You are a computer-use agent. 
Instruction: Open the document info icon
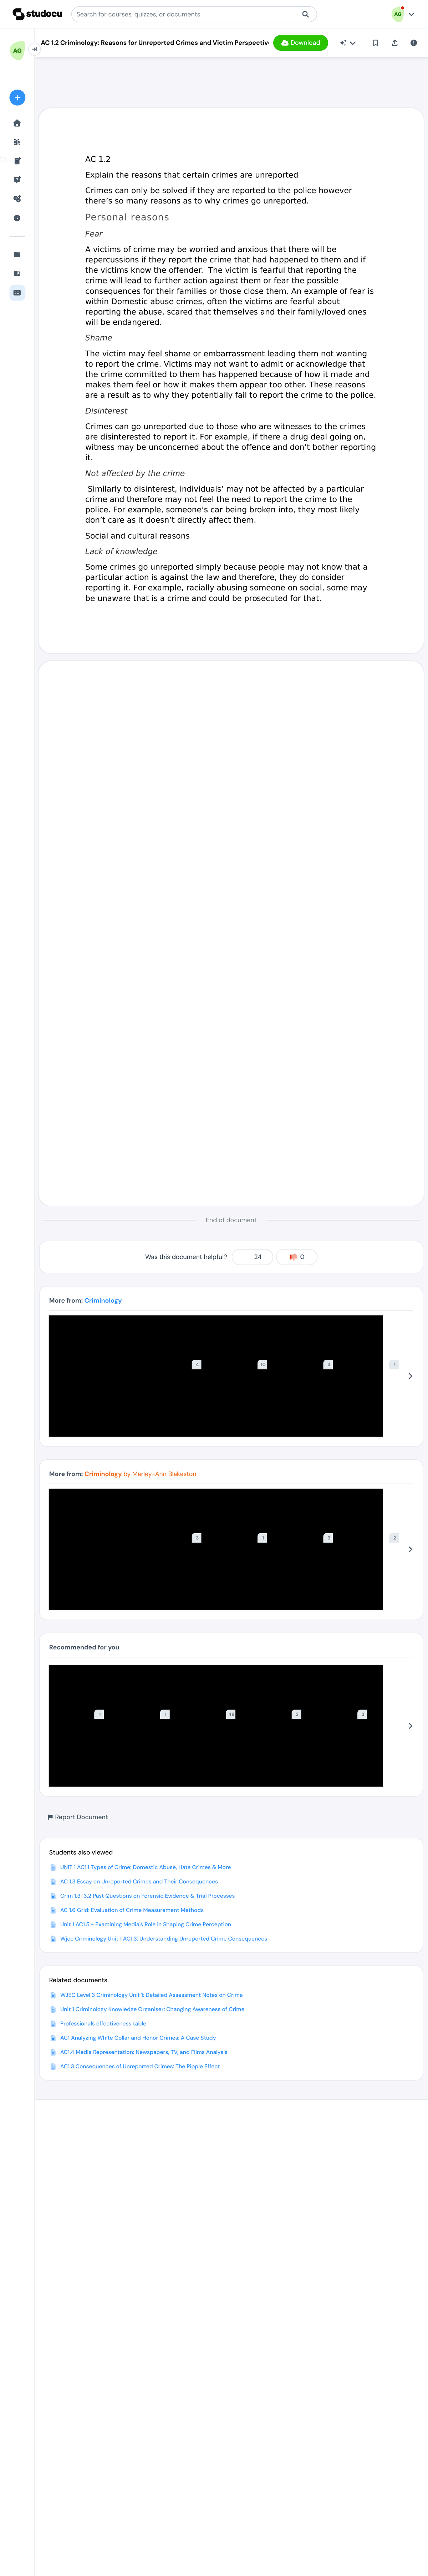414,43
